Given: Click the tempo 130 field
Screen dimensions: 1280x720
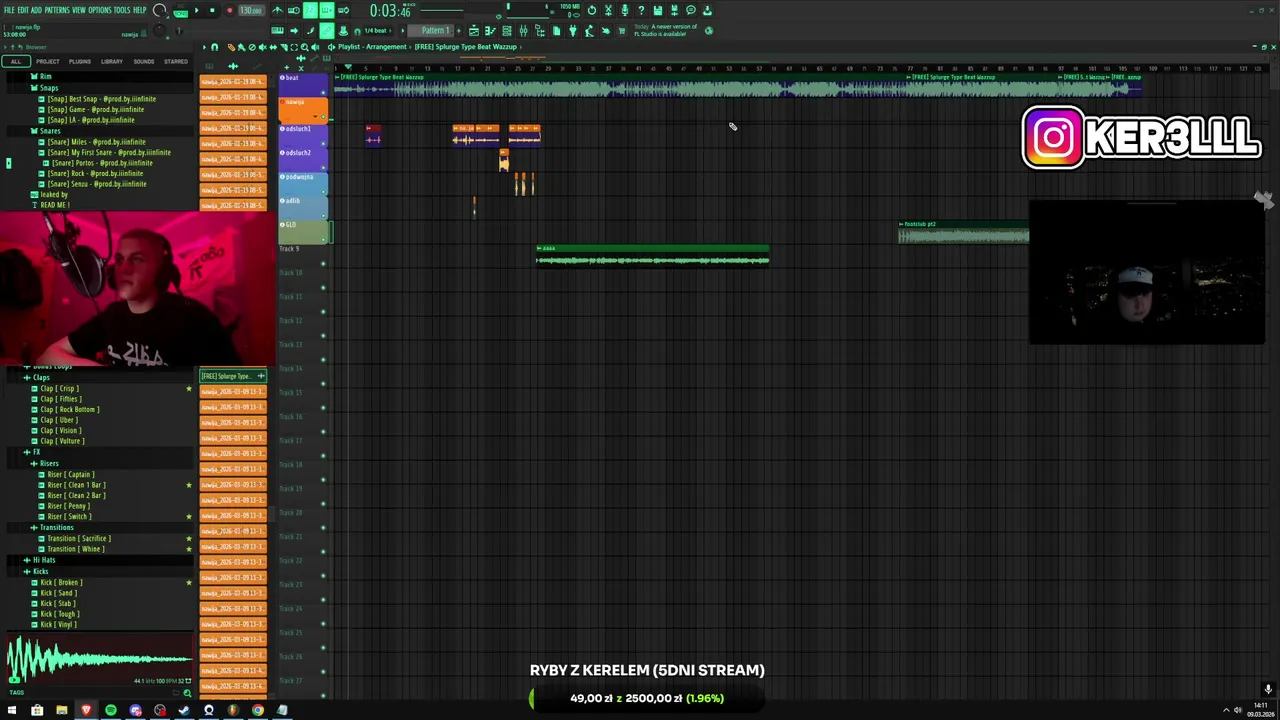Looking at the screenshot, I should pyautogui.click(x=251, y=10).
